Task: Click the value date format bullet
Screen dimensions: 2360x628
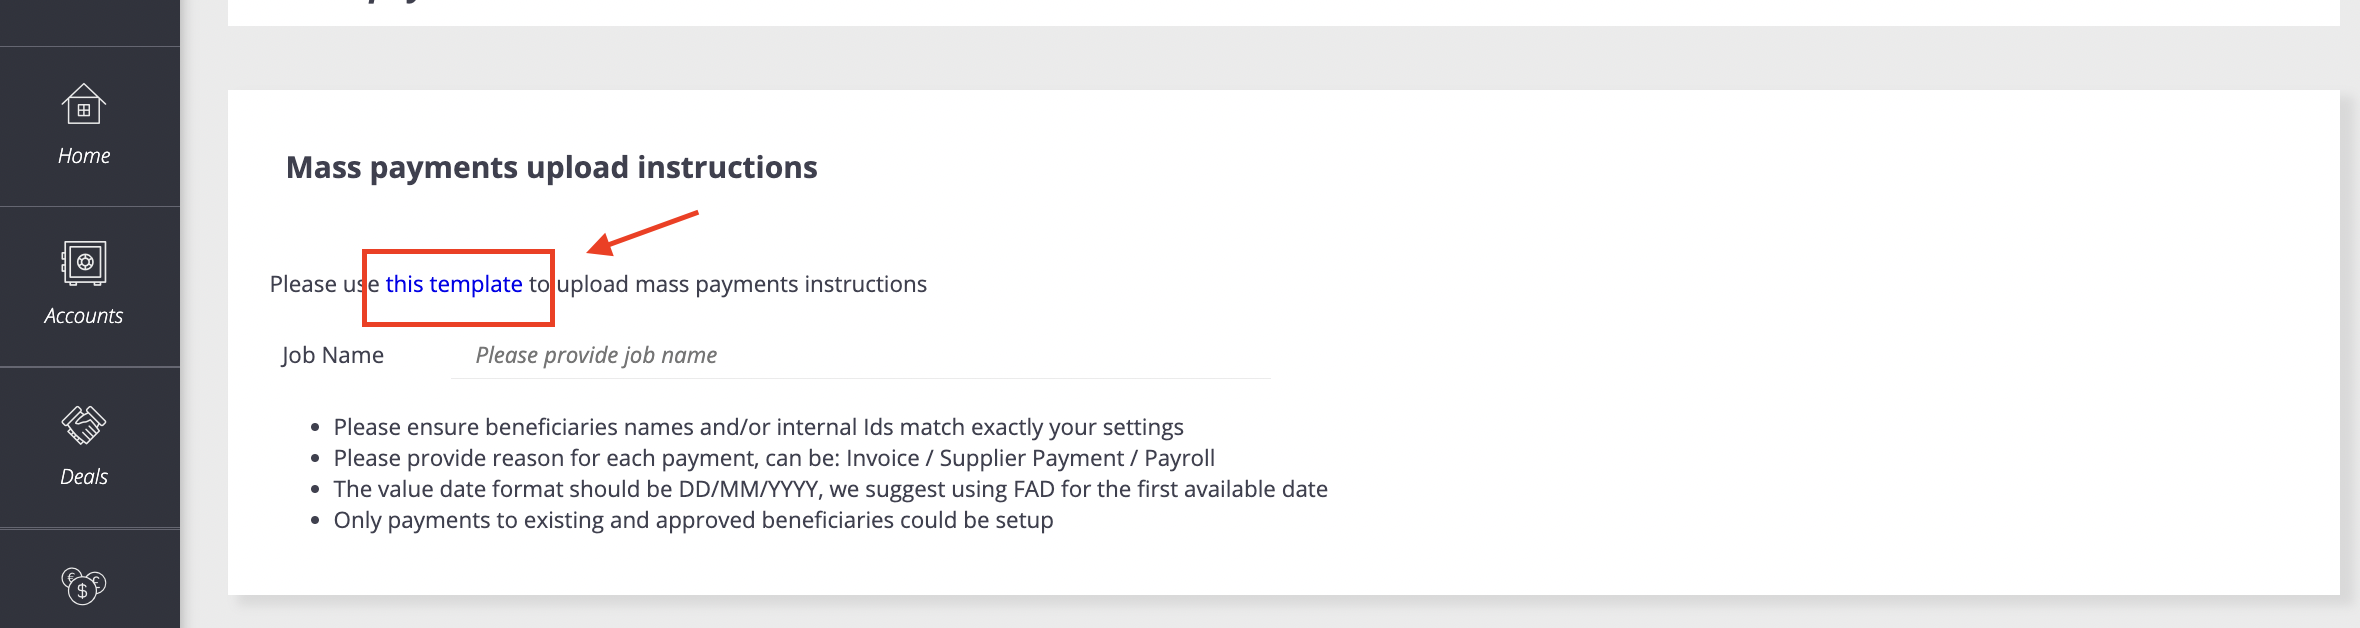Action: point(831,489)
